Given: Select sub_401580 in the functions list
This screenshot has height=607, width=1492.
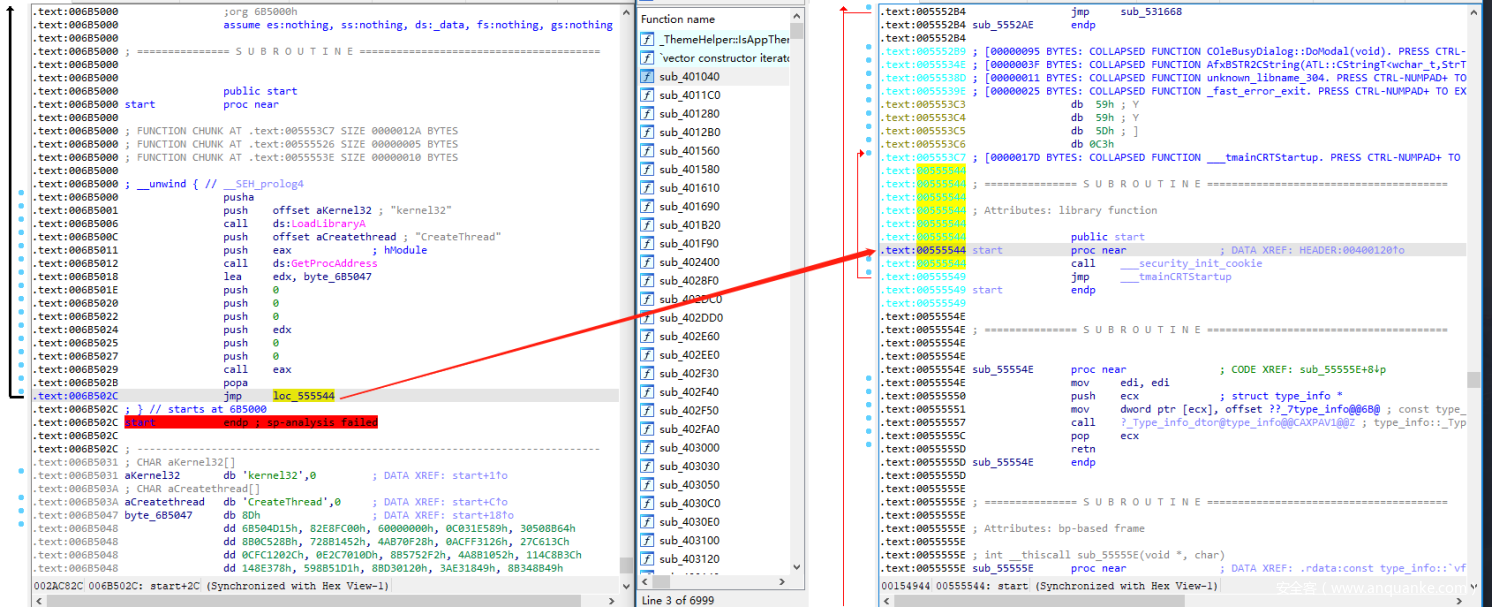Looking at the screenshot, I should [x=689, y=170].
